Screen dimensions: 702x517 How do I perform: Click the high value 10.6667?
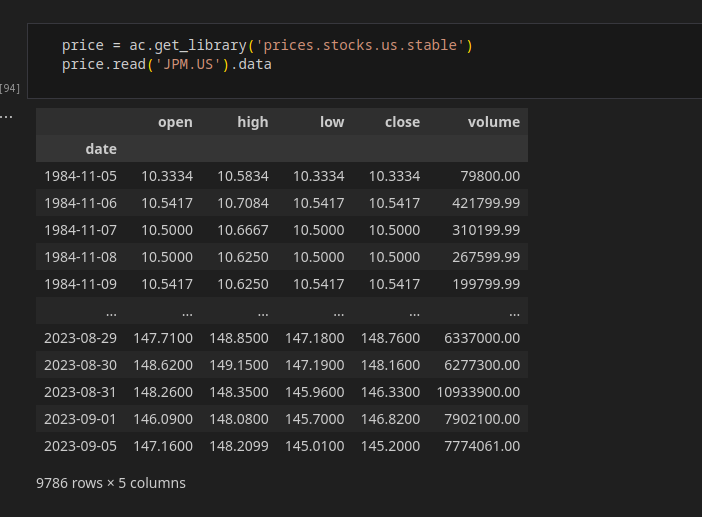coord(243,230)
